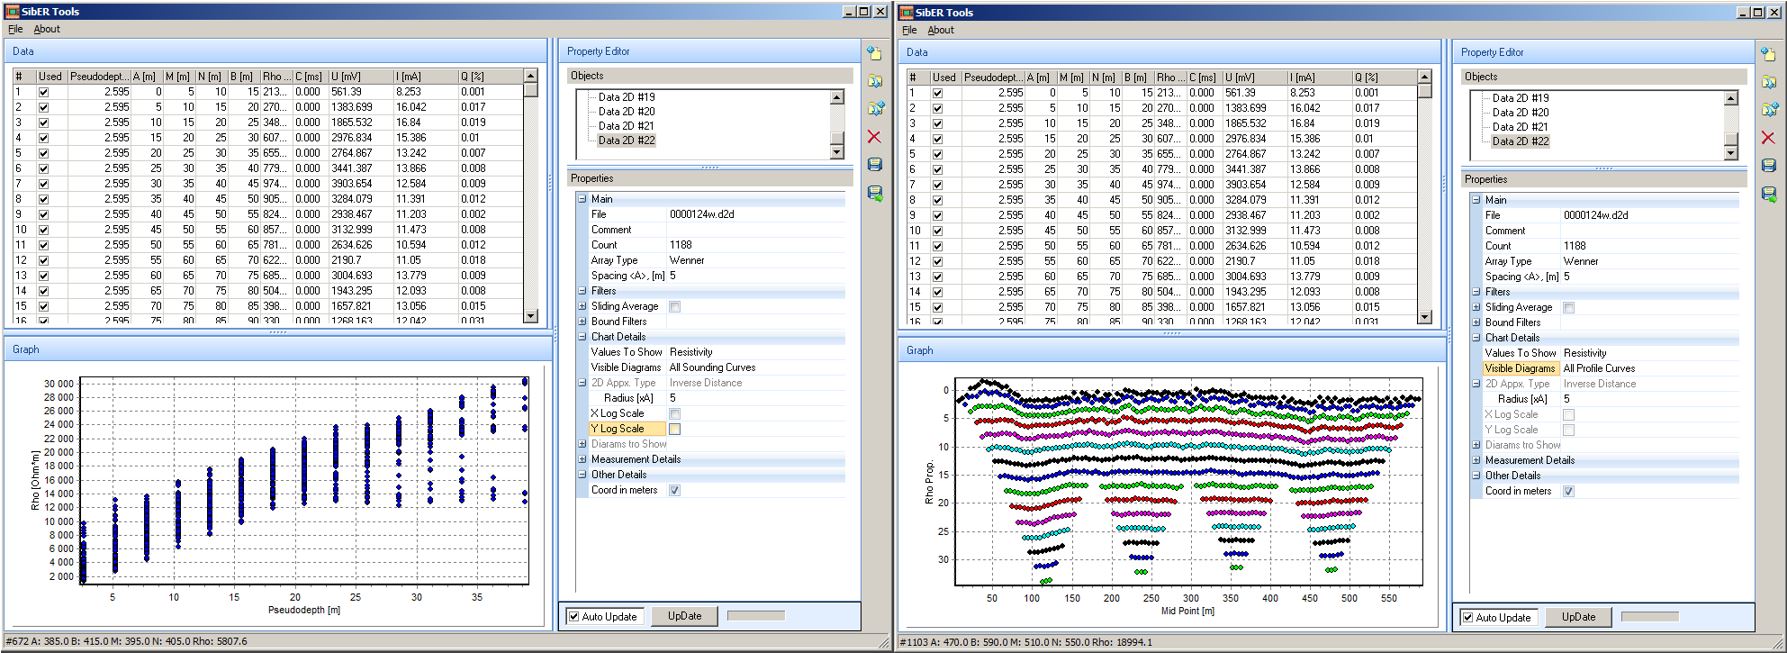Screen dimensions: 1787x653
Task: Click the red X delete icon in left window
Action: (x=875, y=136)
